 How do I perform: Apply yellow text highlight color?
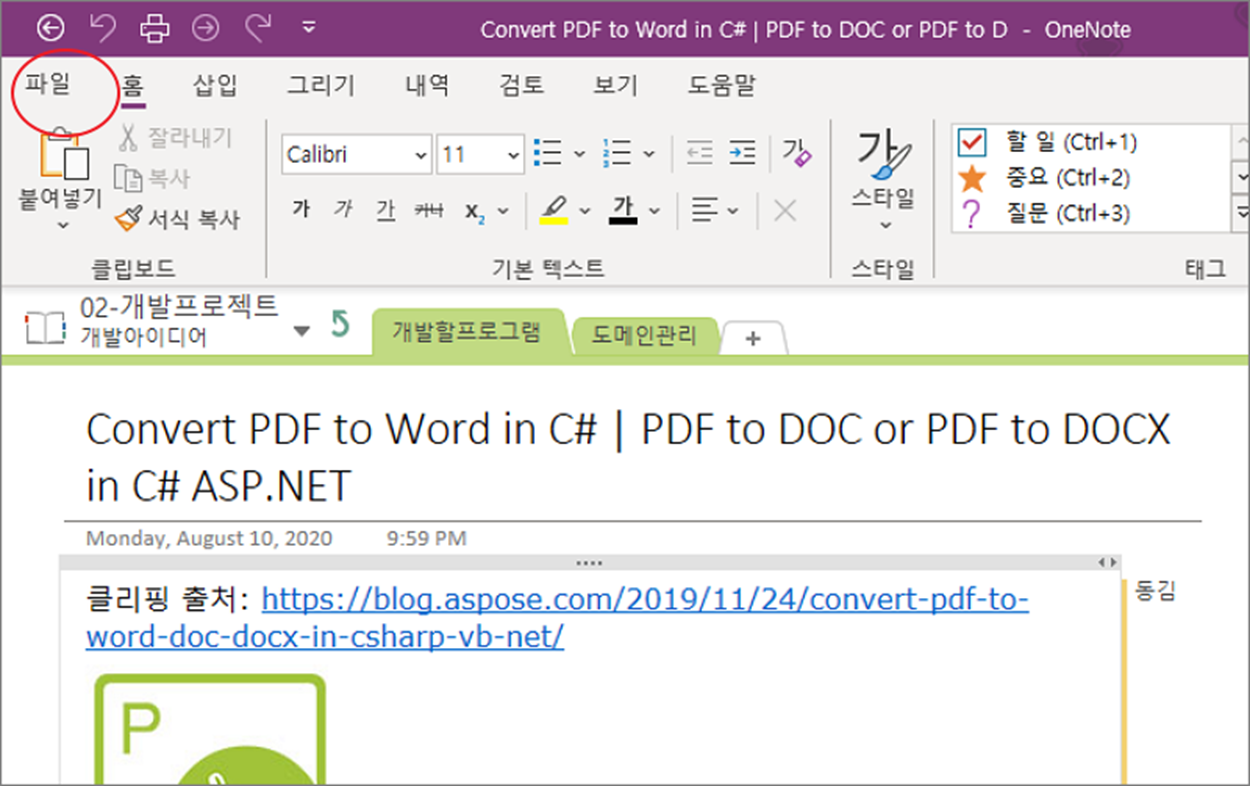pos(553,210)
